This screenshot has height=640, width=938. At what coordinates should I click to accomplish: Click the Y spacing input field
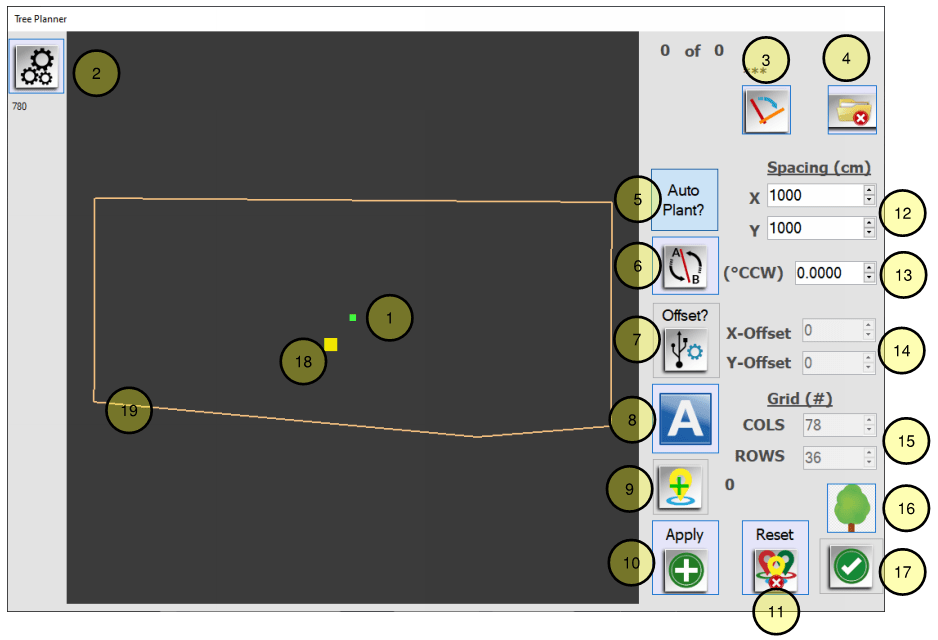[814, 228]
